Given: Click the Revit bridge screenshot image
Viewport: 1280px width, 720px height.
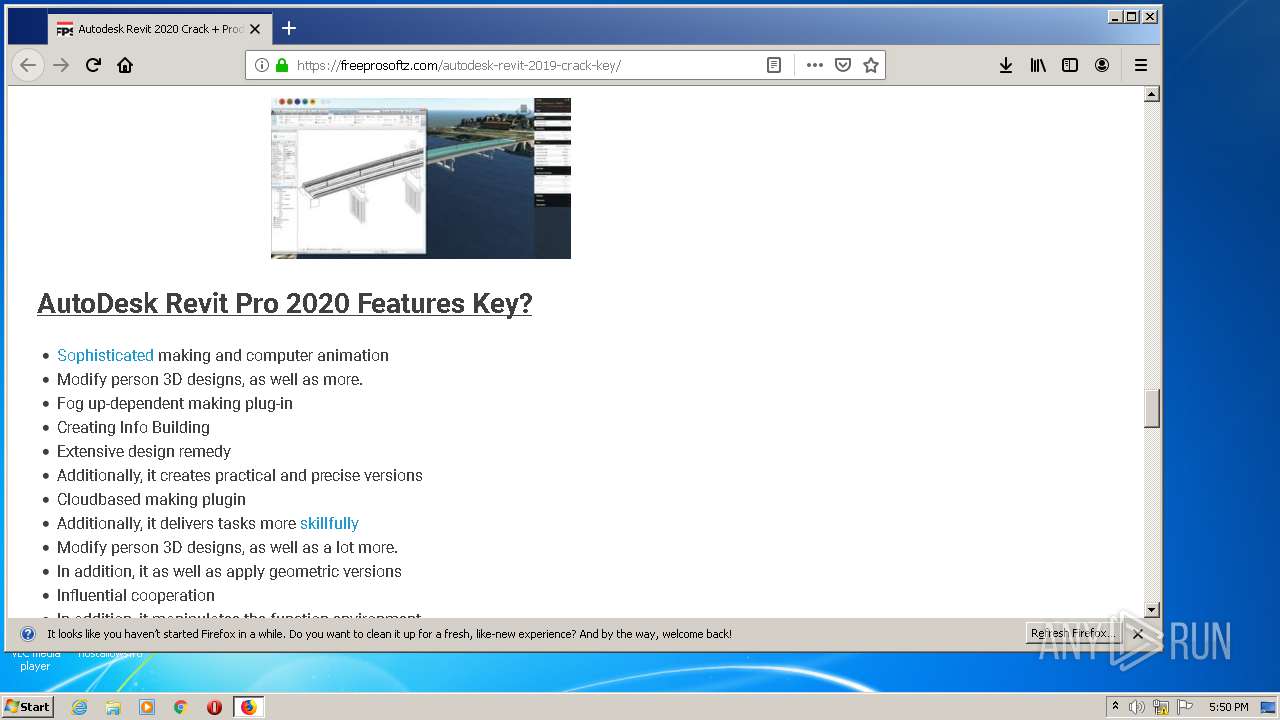Looking at the screenshot, I should 421,178.
